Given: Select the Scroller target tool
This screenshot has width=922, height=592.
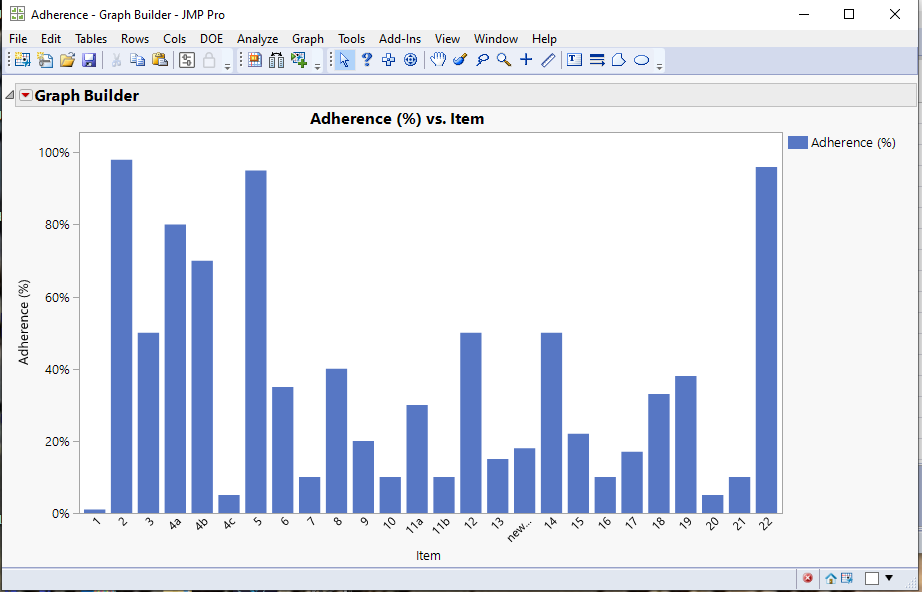Looking at the screenshot, I should click(x=410, y=60).
